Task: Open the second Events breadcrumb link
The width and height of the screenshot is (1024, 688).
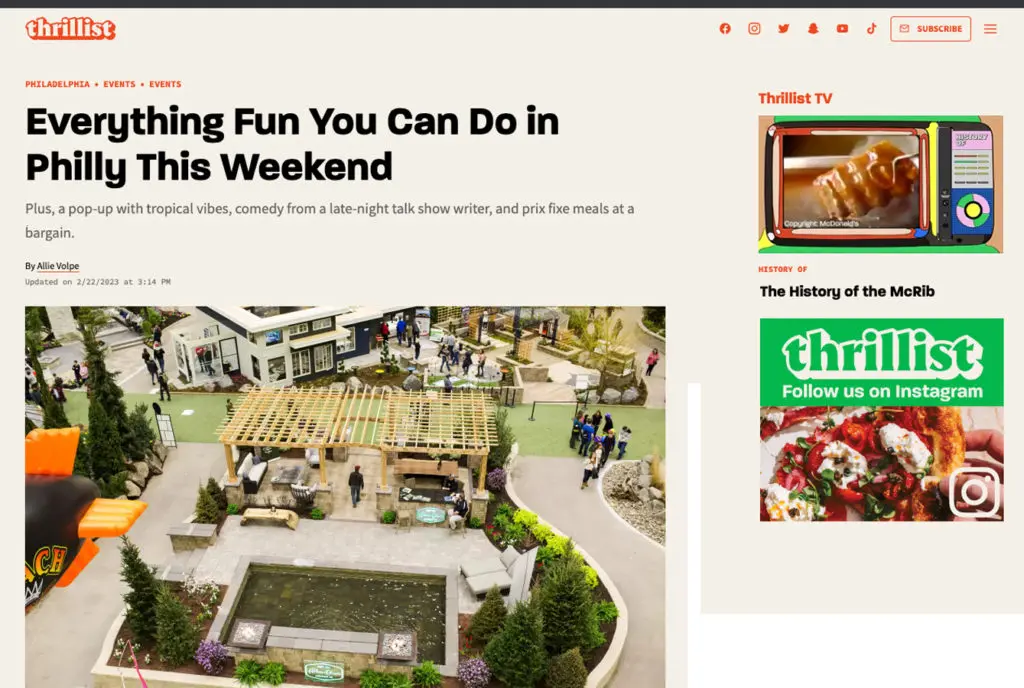Action: pos(165,84)
